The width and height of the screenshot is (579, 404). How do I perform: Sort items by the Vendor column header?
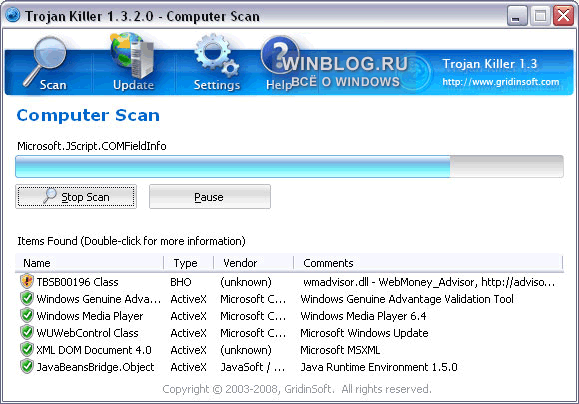coord(253,263)
